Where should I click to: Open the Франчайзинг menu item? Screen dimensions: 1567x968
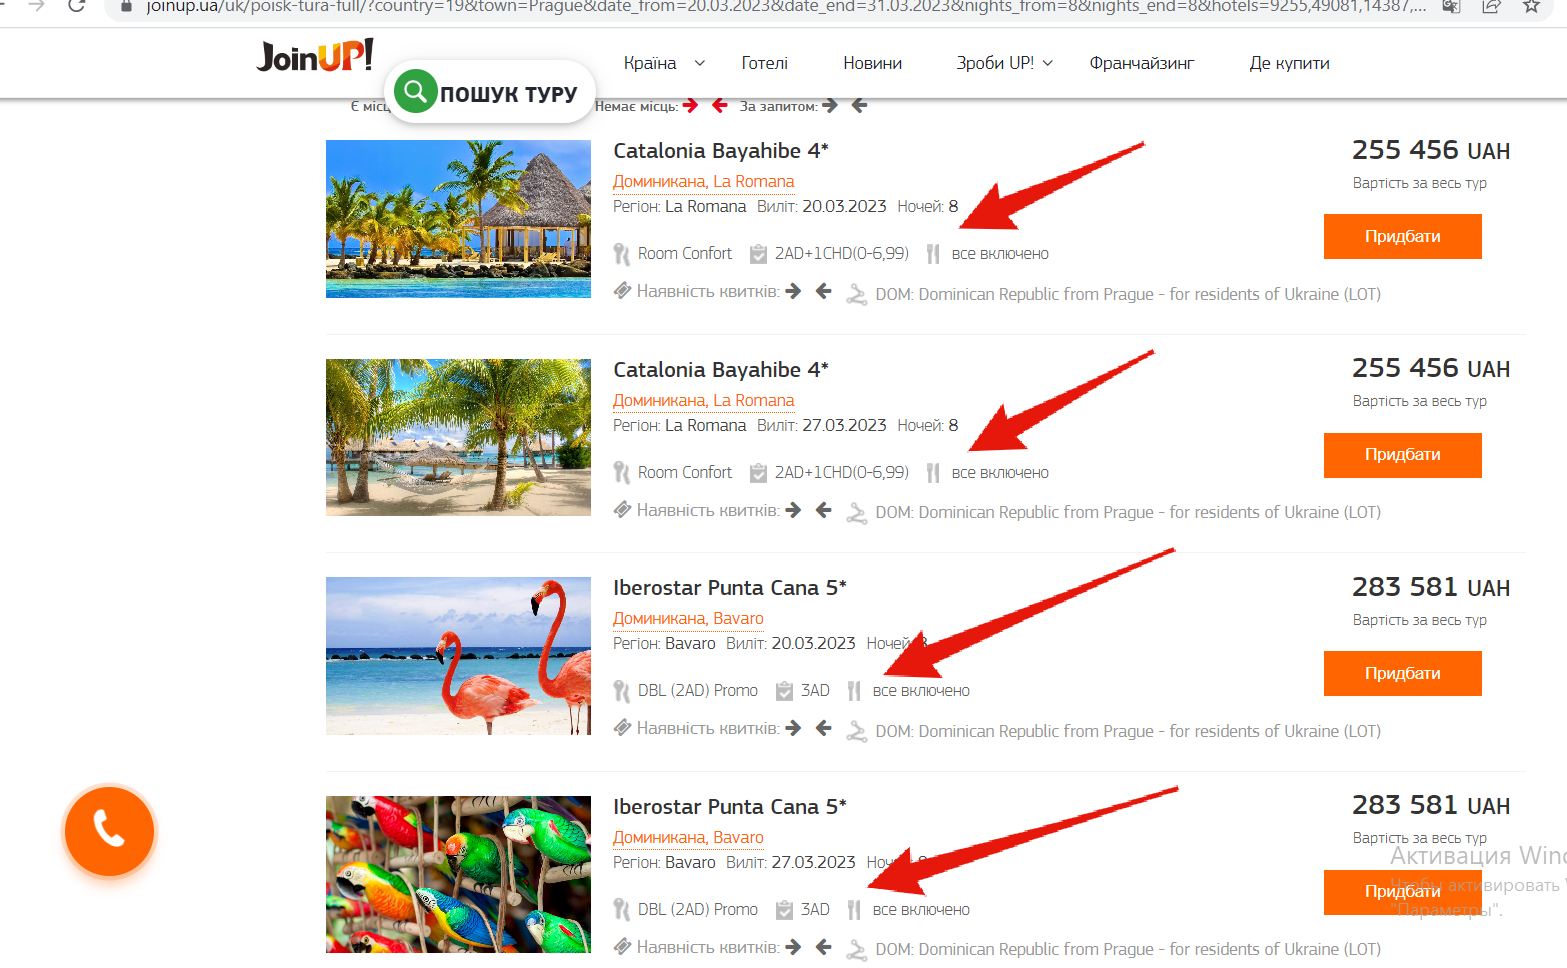click(x=1142, y=63)
